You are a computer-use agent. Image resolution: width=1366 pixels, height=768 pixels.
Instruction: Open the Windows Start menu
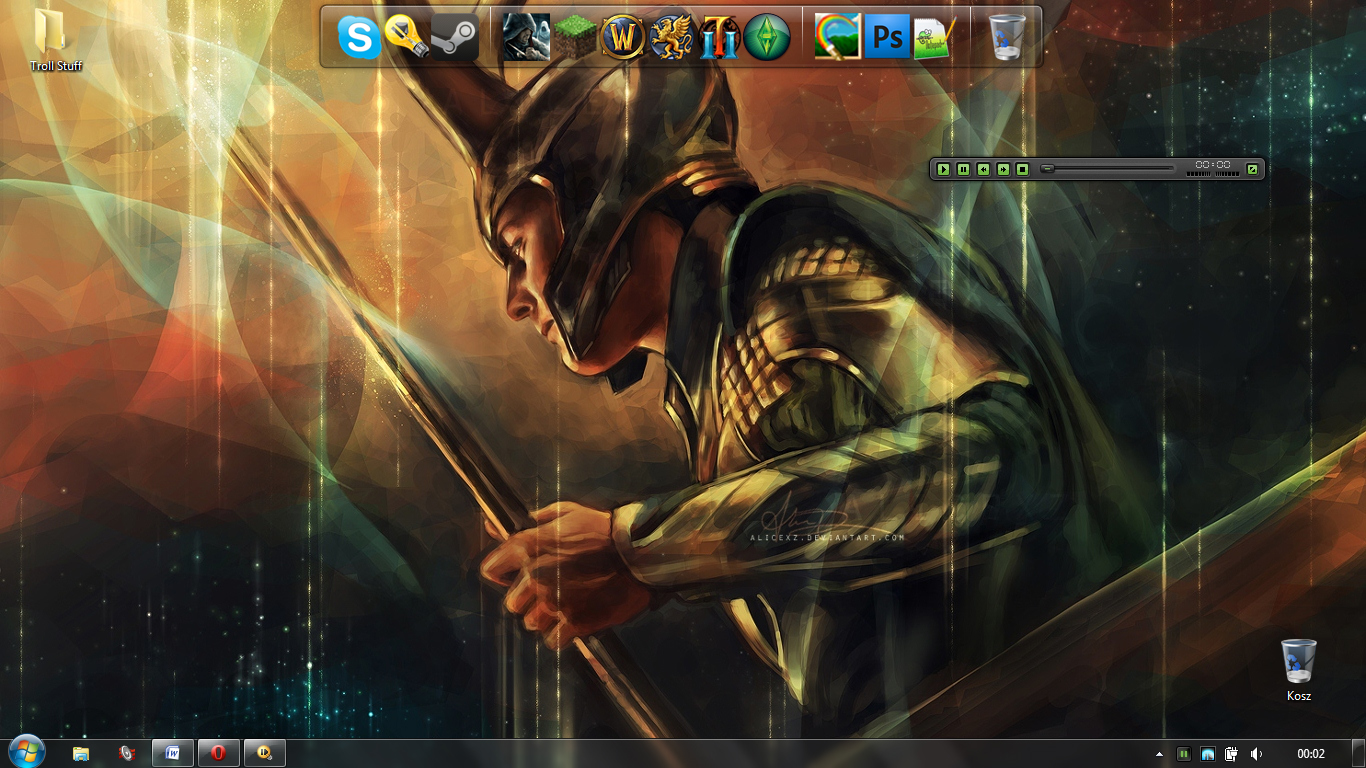[27, 752]
